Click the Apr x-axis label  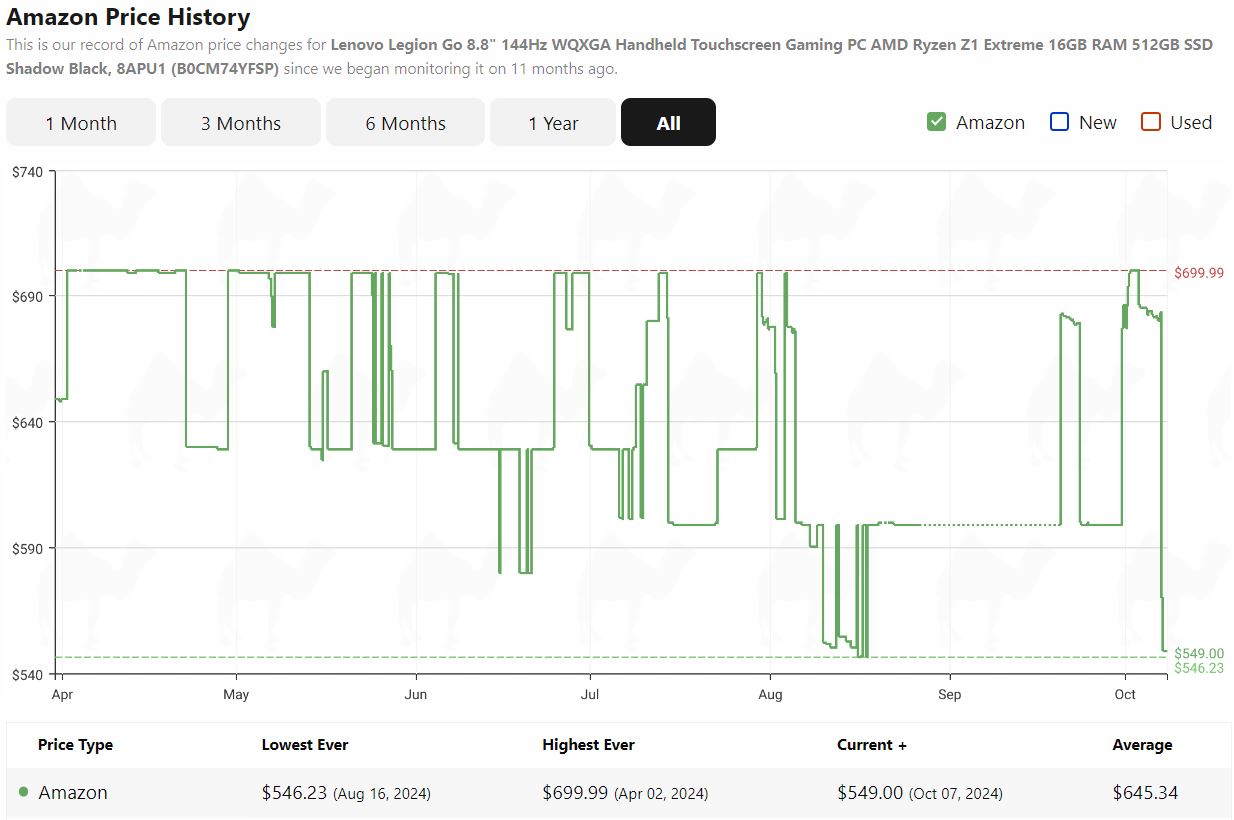click(62, 694)
